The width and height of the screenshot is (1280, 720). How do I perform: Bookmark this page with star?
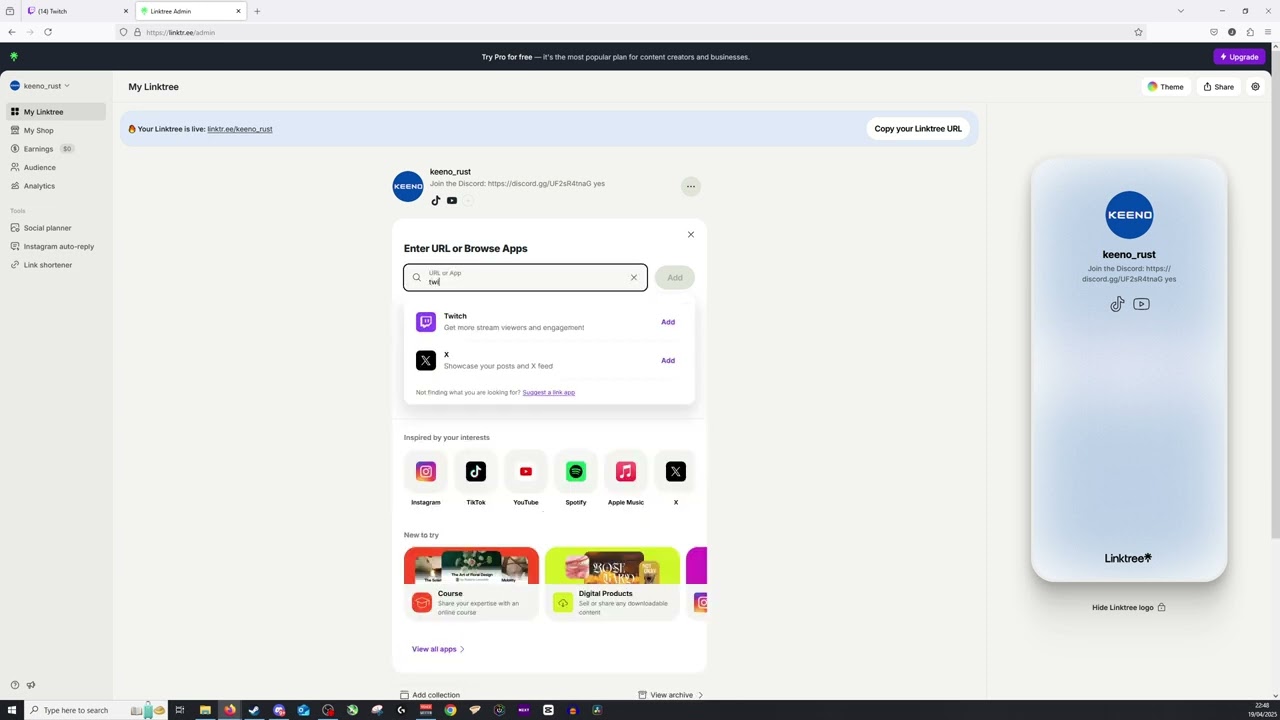pos(1138,32)
